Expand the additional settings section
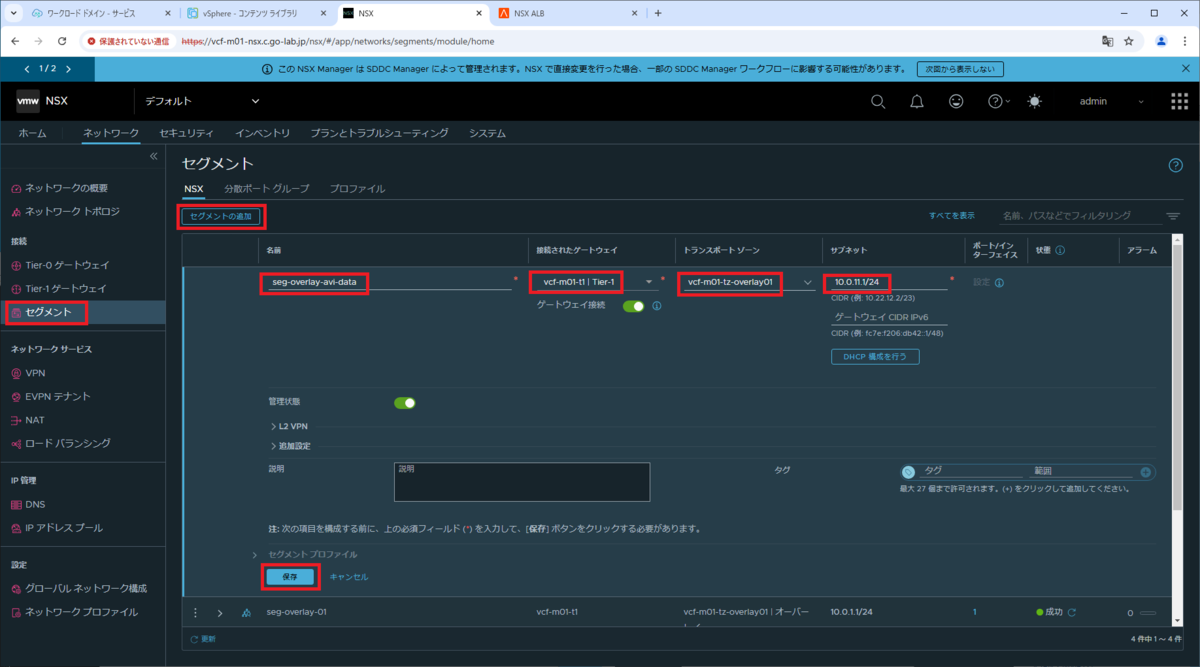Image resolution: width=1200 pixels, height=667 pixels. pos(290,446)
